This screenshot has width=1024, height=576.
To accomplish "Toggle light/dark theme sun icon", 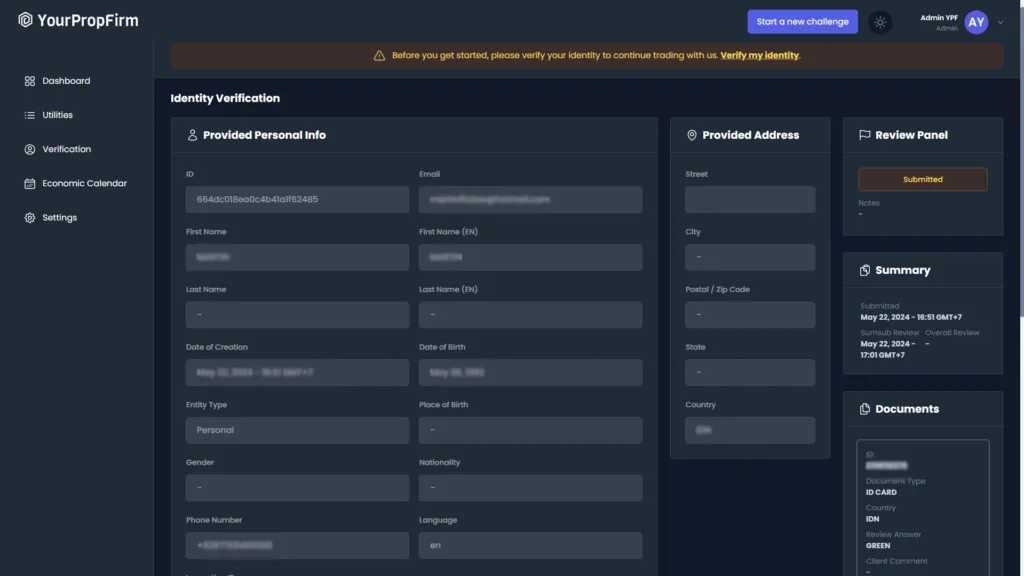I will [880, 22].
